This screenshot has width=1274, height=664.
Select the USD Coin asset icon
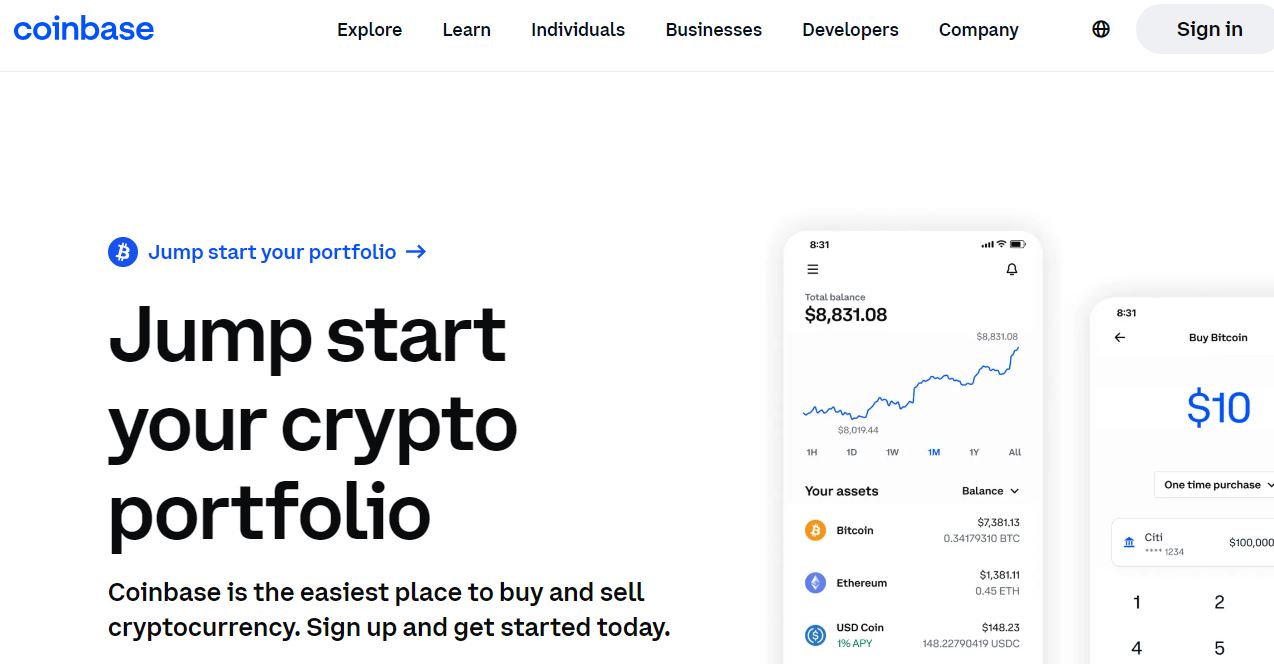click(x=816, y=634)
